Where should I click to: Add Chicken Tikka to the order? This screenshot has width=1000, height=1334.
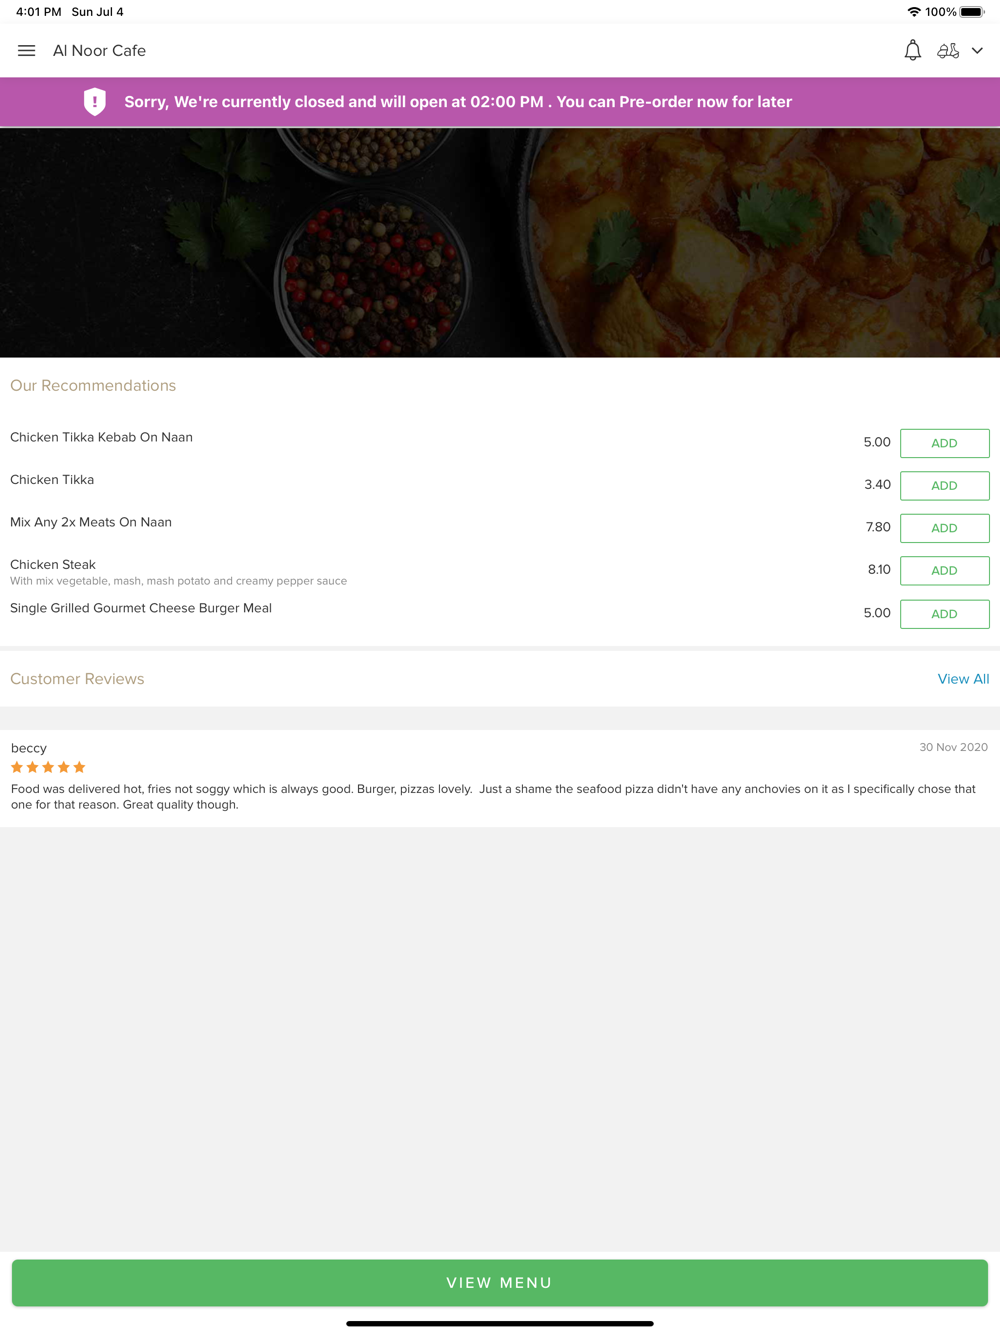coord(944,486)
